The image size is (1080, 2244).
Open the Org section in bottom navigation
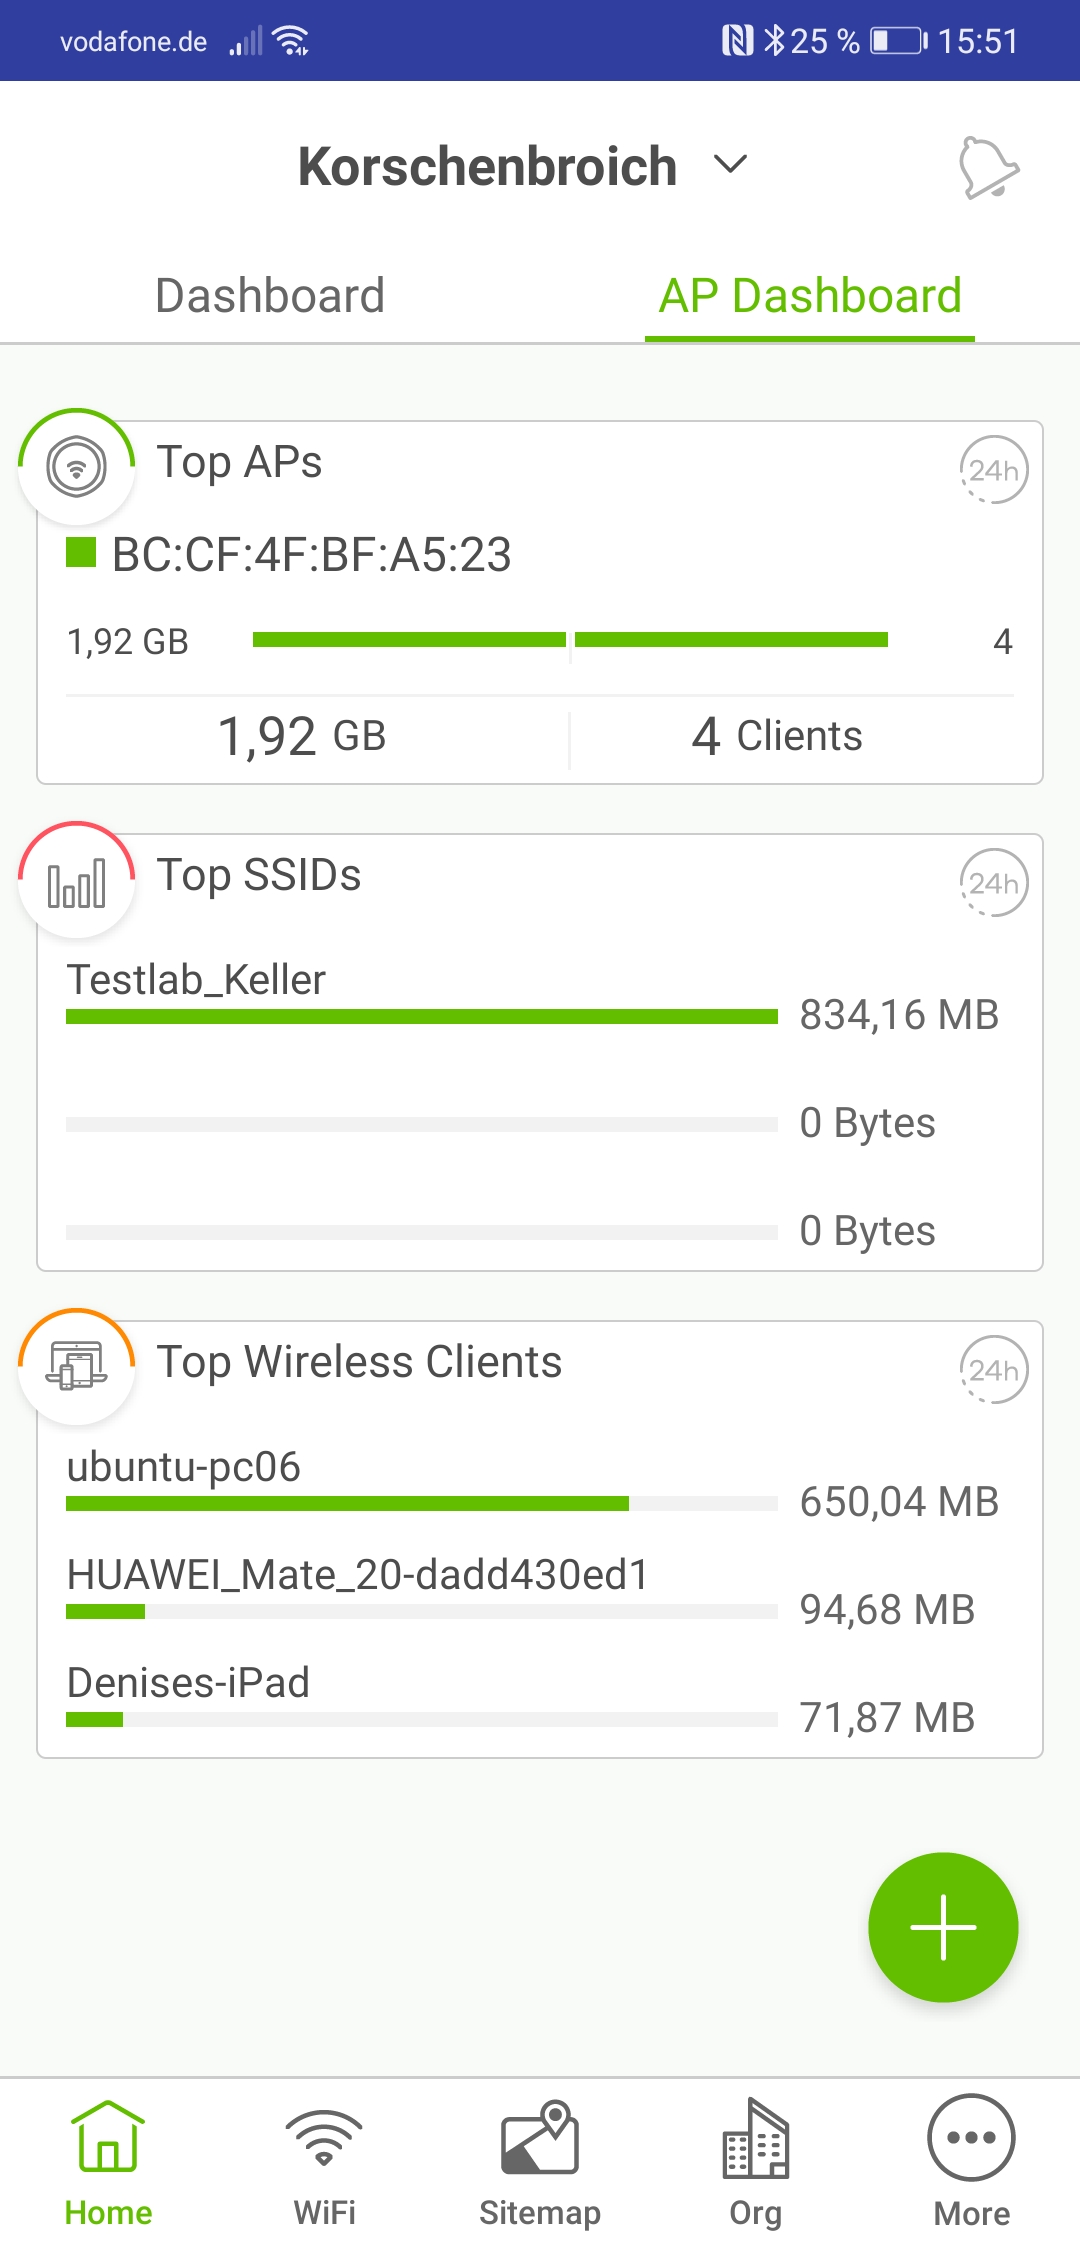click(756, 2162)
